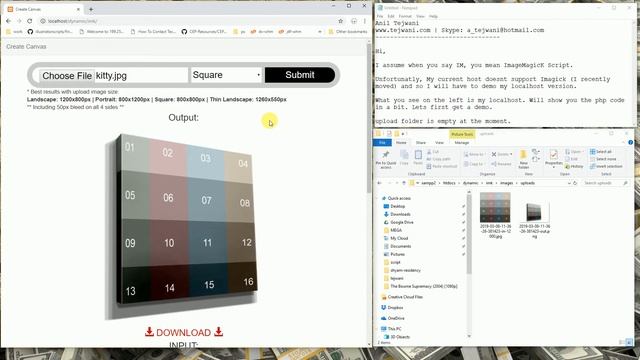Screen dimensions: 640x360
Task: Open a new Chrome tab
Action: pyautogui.click(x=91, y=9)
